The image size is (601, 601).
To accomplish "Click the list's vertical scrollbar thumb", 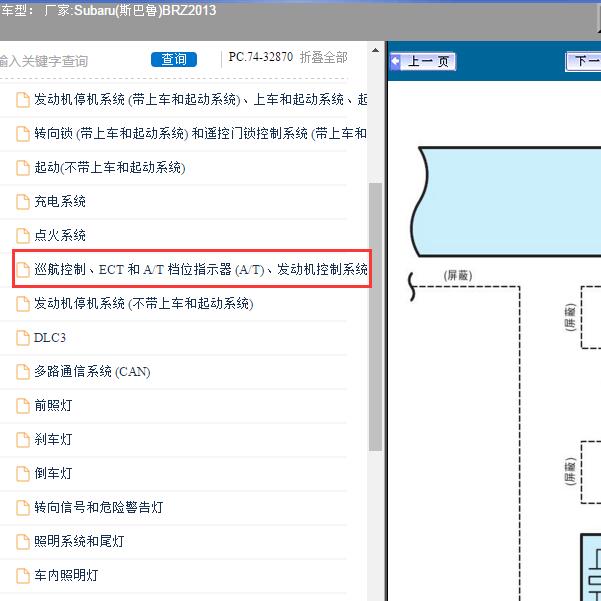I will [x=375, y=317].
